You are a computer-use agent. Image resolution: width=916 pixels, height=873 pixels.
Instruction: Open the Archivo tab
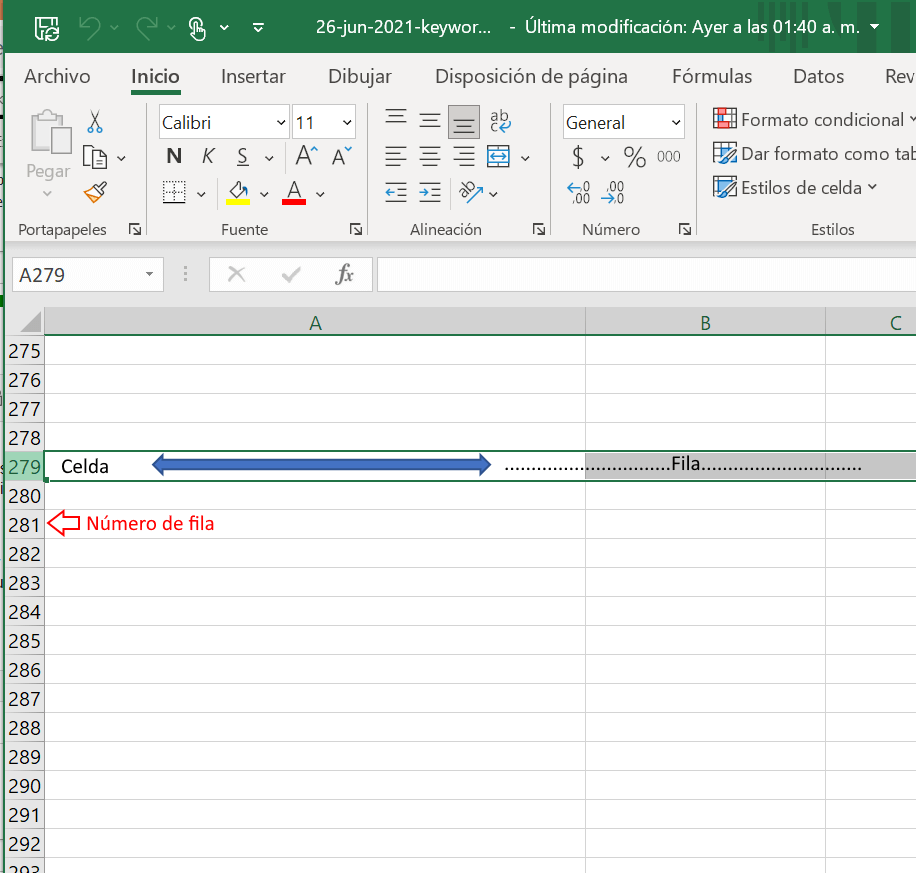[57, 77]
